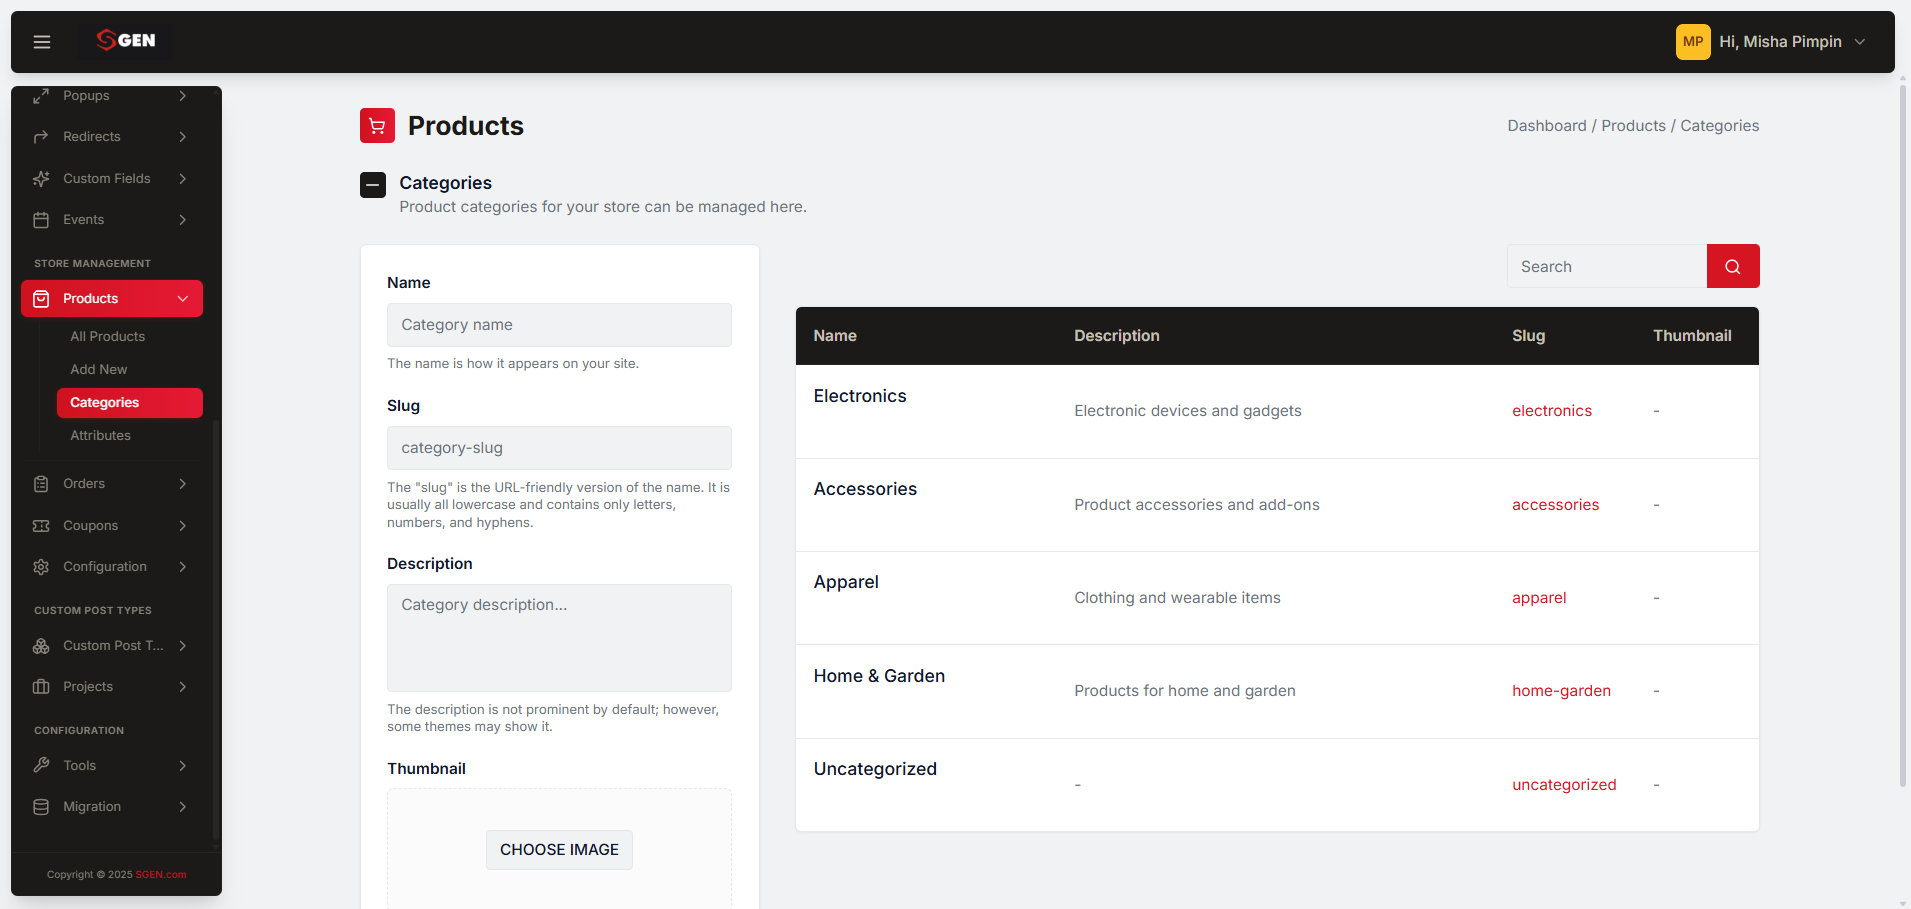Focus the Category description textarea
The image size is (1911, 909).
(559, 638)
